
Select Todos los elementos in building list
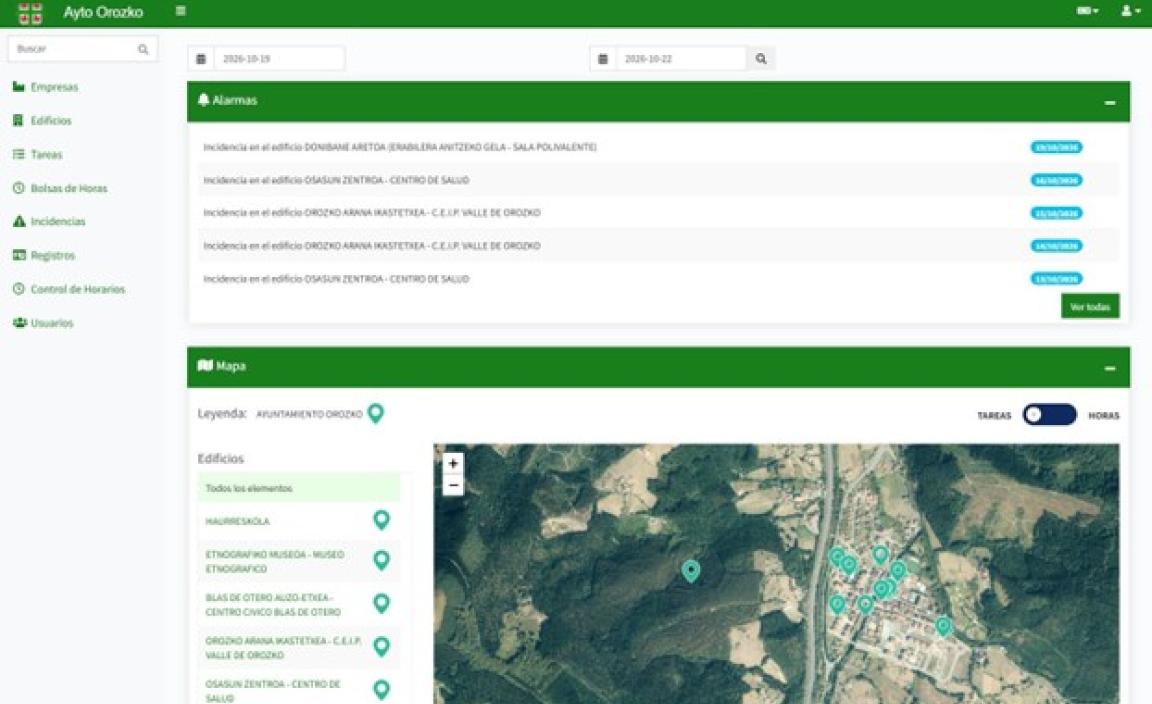click(299, 488)
